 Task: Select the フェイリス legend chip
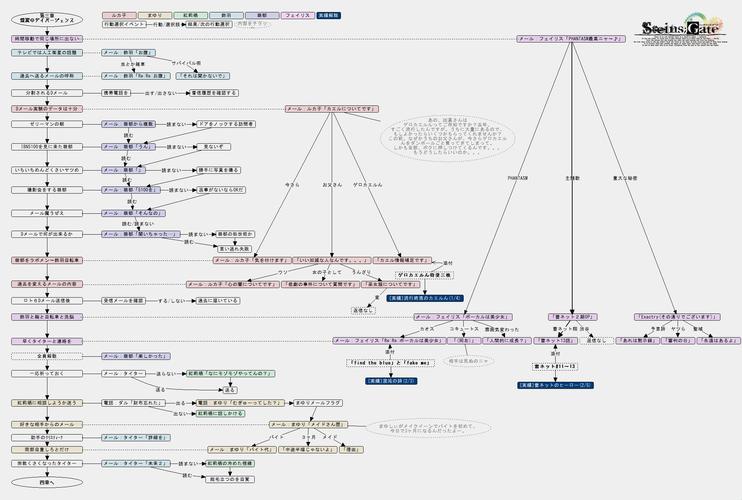298,17
